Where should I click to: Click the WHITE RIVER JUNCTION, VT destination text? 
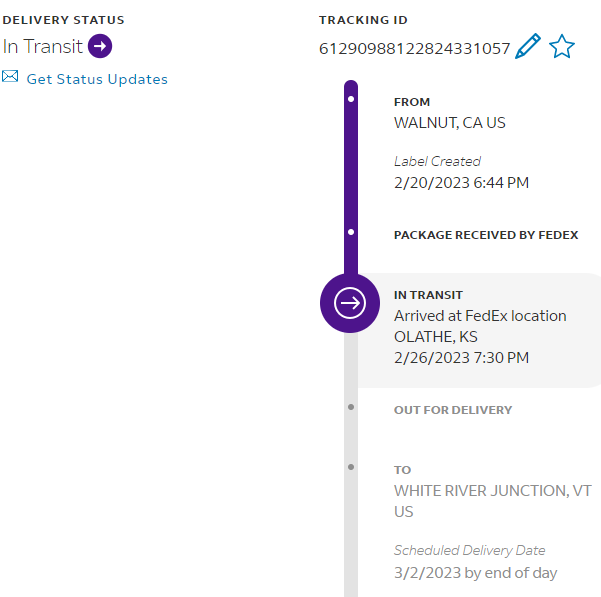pos(492,491)
